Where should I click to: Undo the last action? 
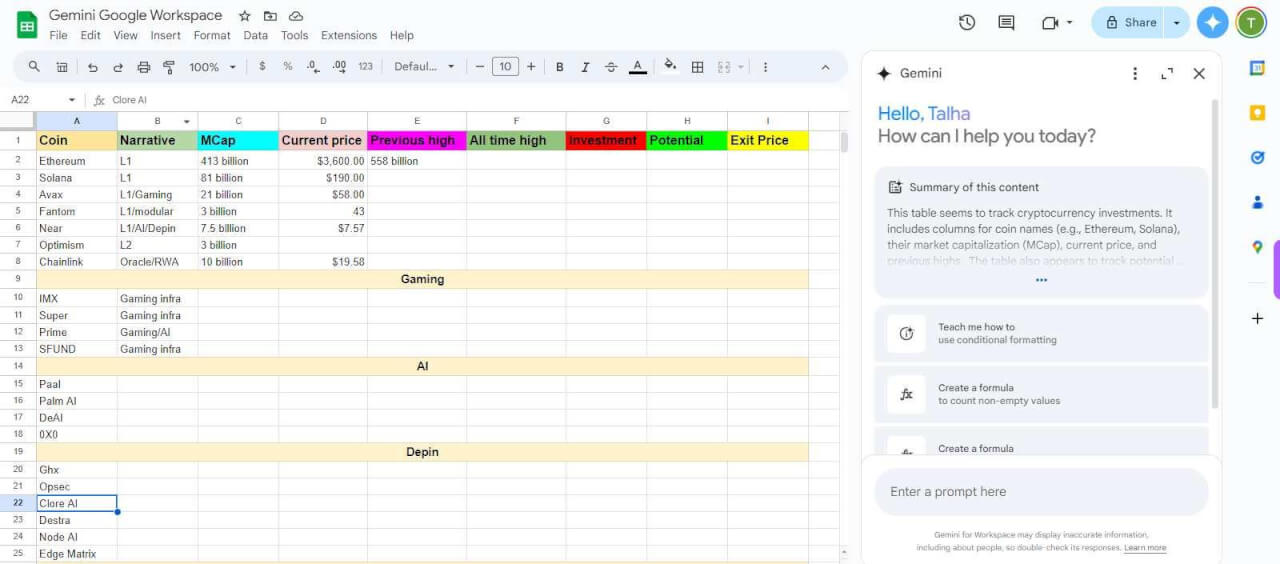tap(93, 67)
